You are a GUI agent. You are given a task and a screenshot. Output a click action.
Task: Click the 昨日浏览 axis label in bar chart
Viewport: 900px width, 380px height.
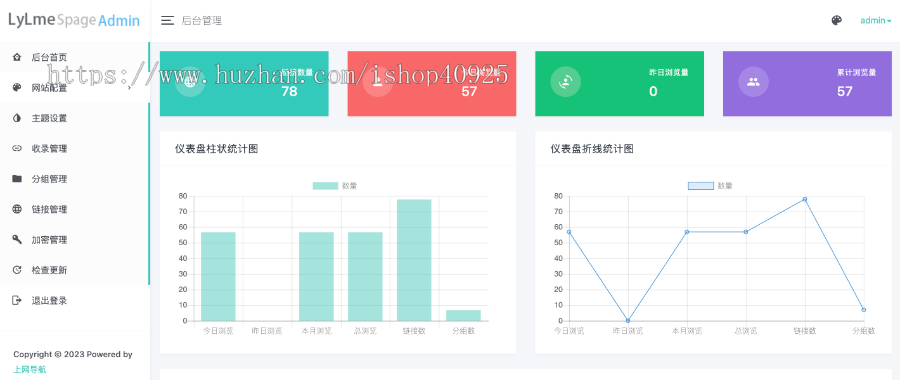pos(267,331)
